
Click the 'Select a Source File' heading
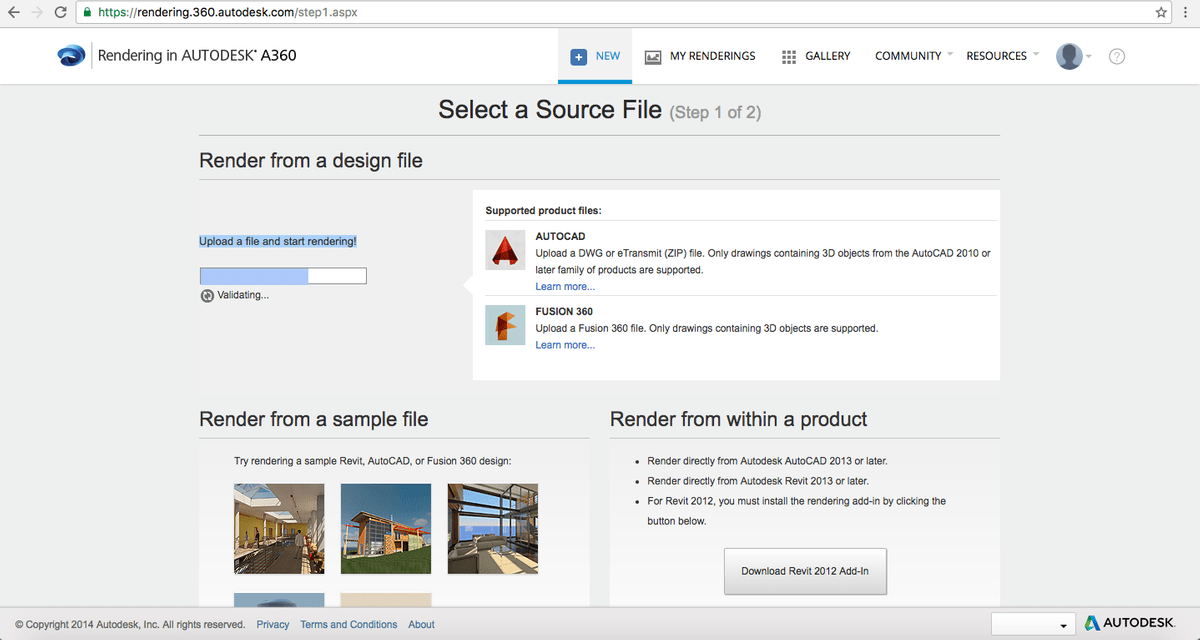tap(550, 110)
